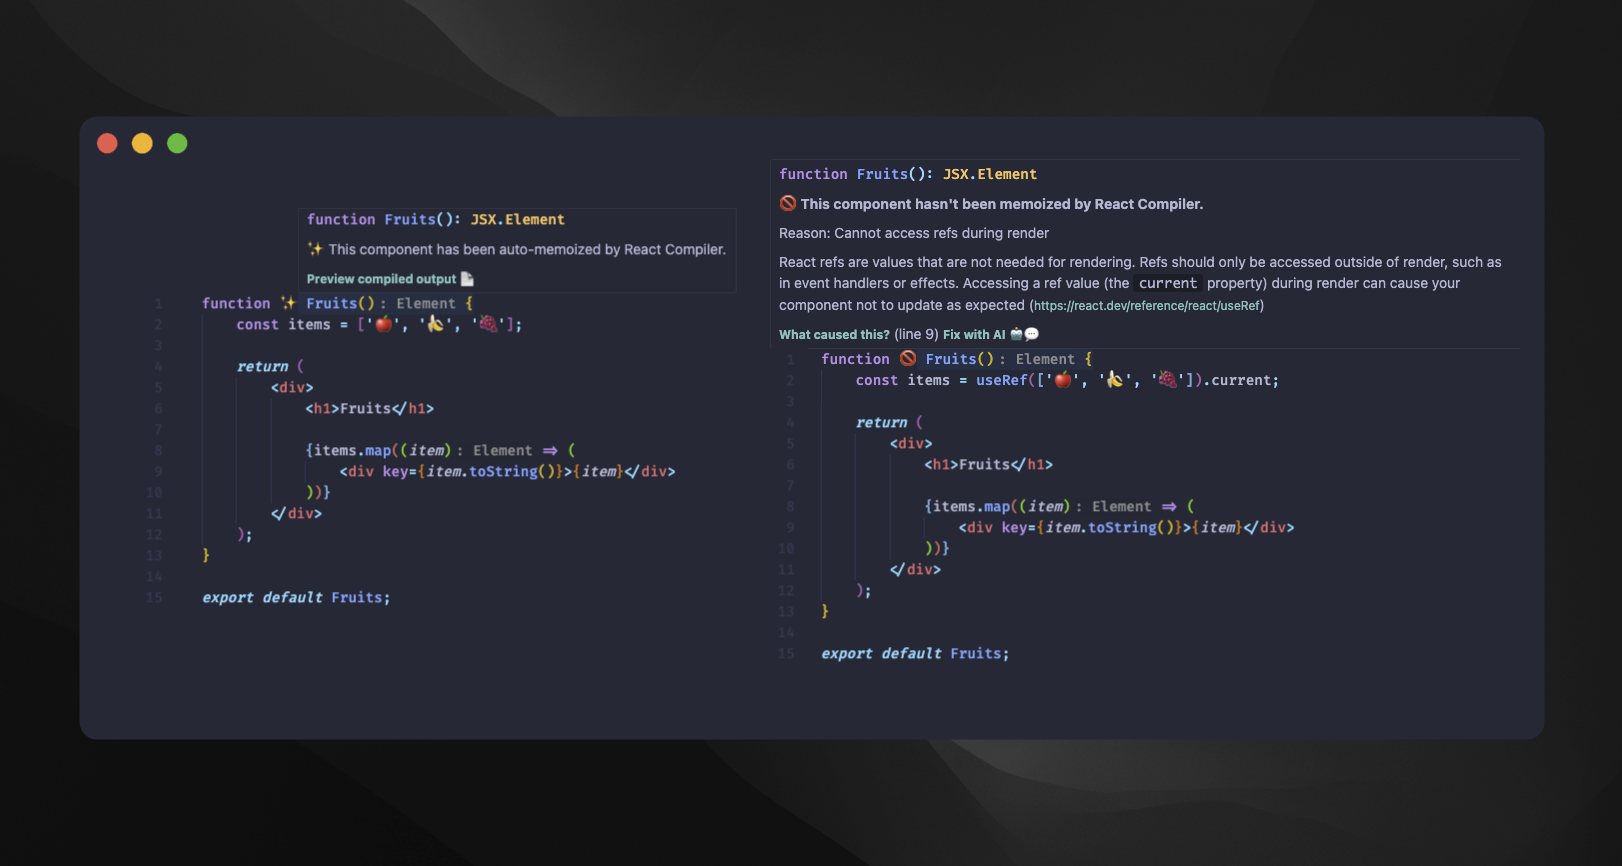Click the yellow minimize window button
The image size is (1622, 866).
142,143
